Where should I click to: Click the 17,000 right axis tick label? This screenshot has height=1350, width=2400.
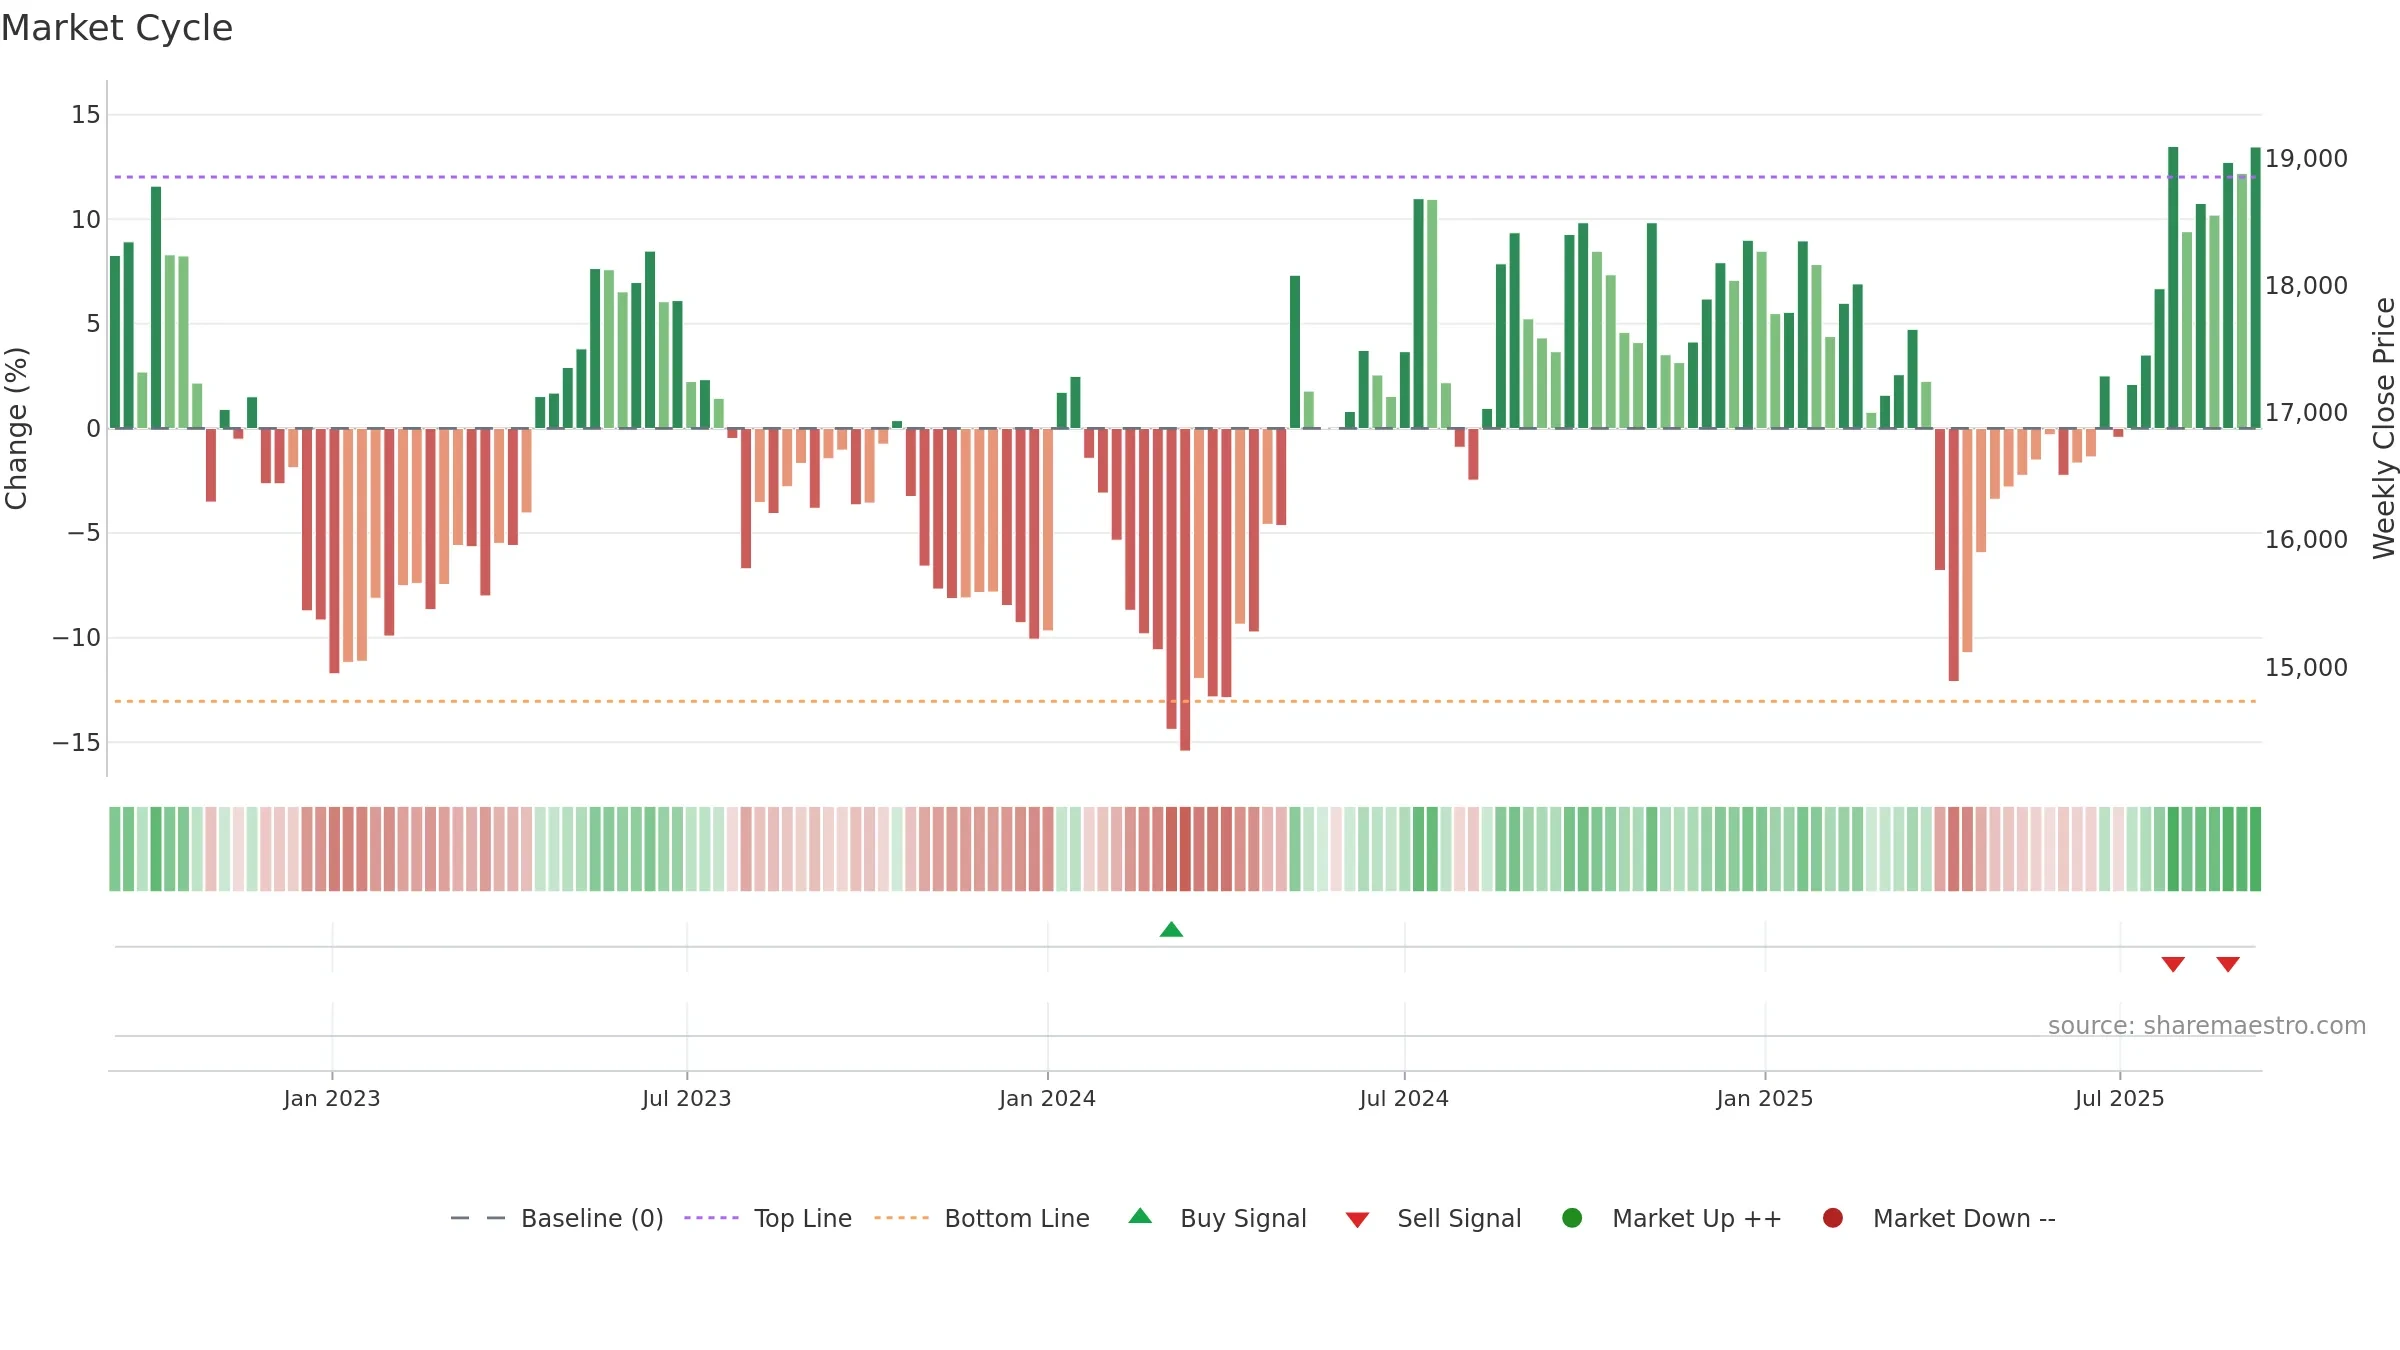click(2306, 413)
